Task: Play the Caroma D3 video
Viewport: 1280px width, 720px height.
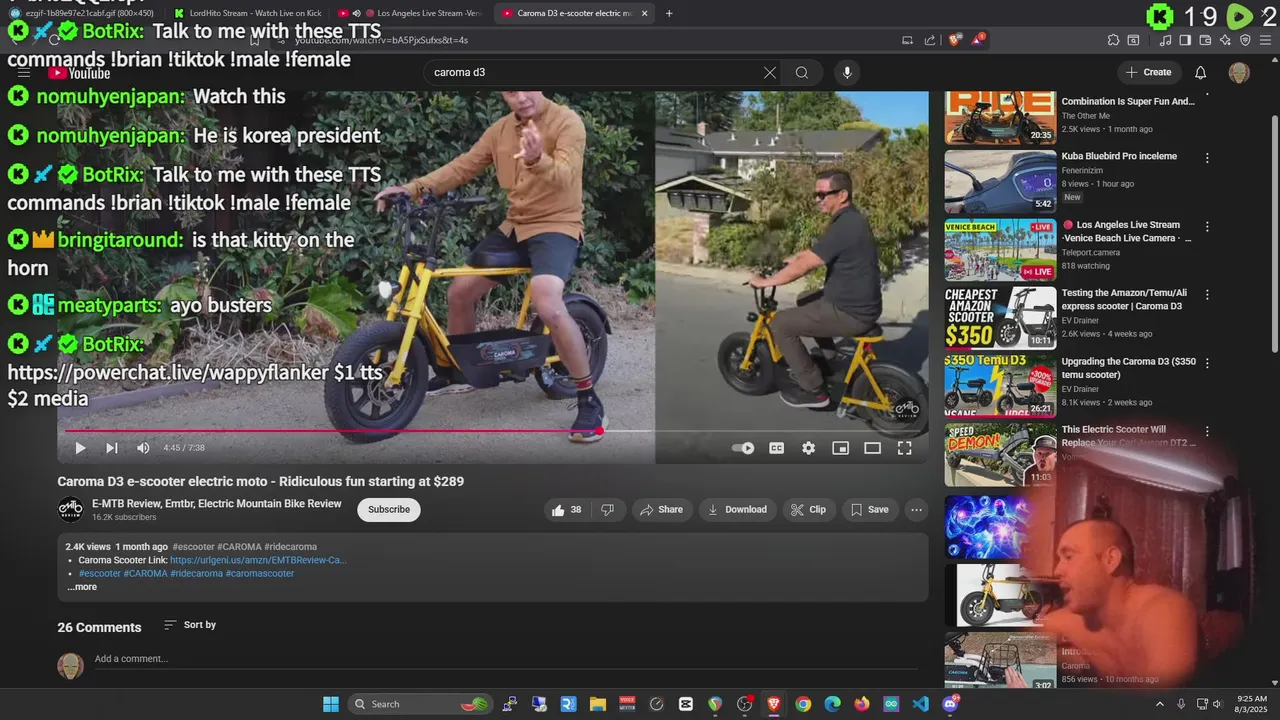Action: click(80, 448)
